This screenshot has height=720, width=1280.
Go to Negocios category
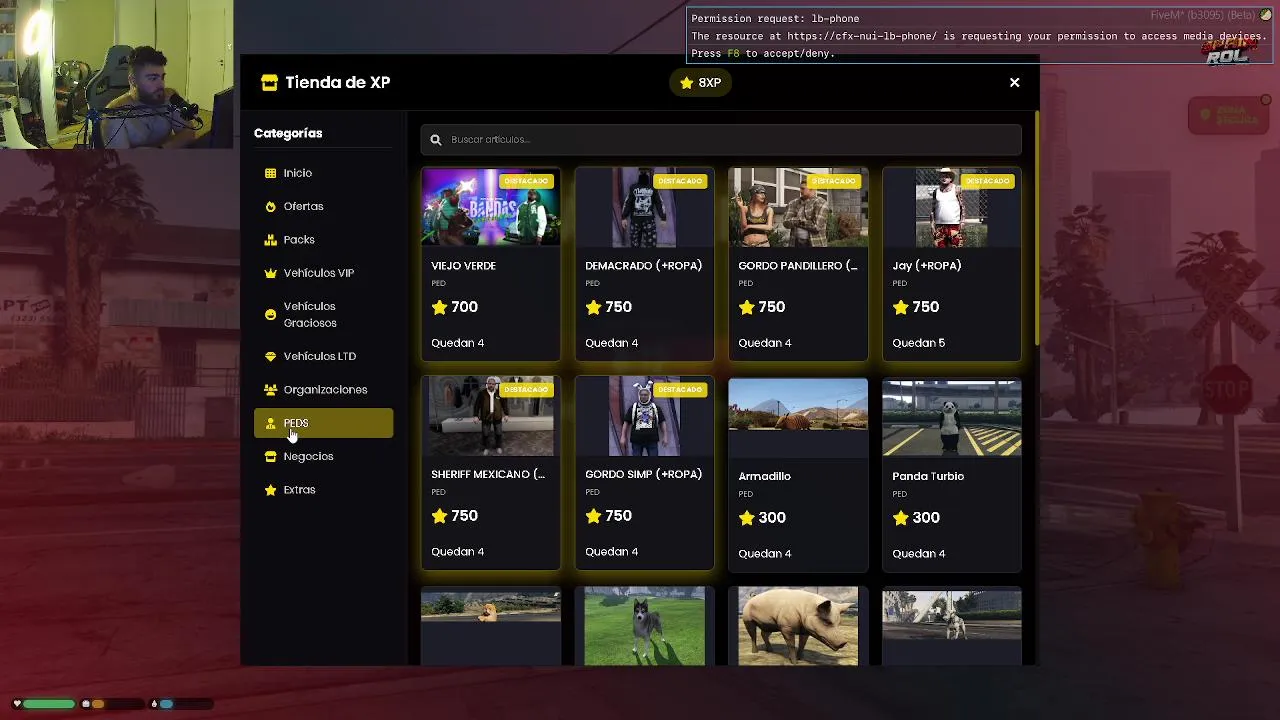click(323, 456)
